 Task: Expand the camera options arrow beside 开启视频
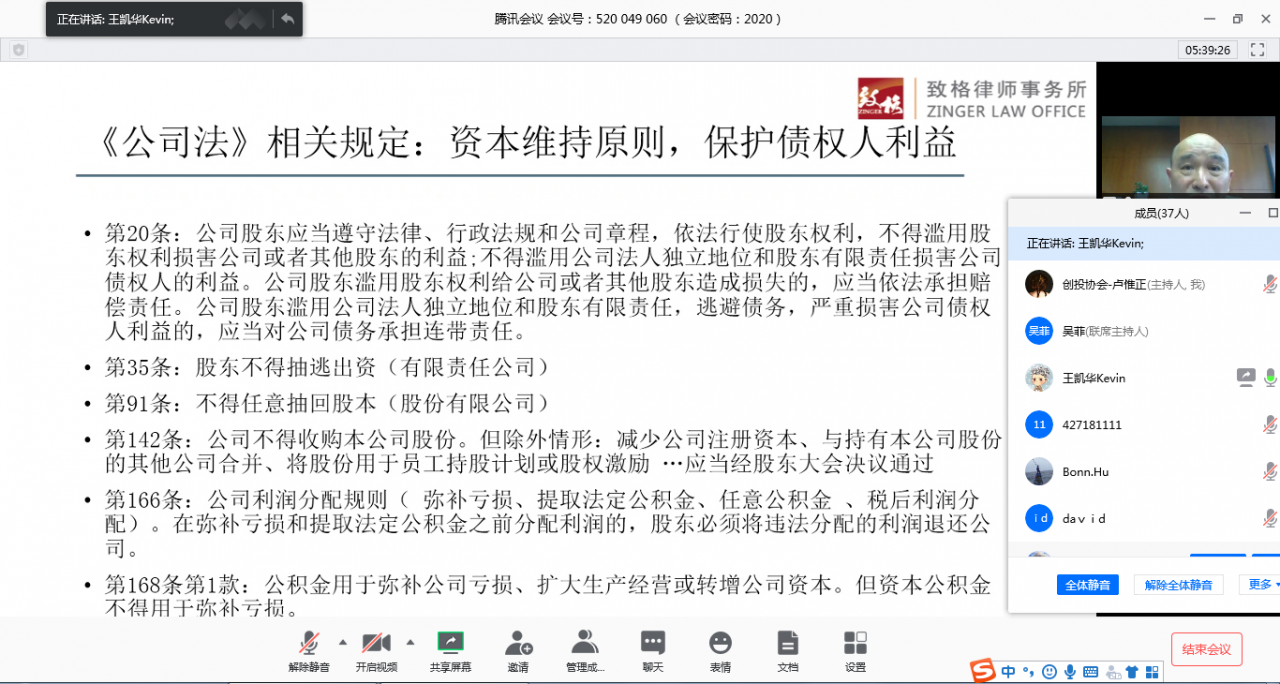[410, 641]
